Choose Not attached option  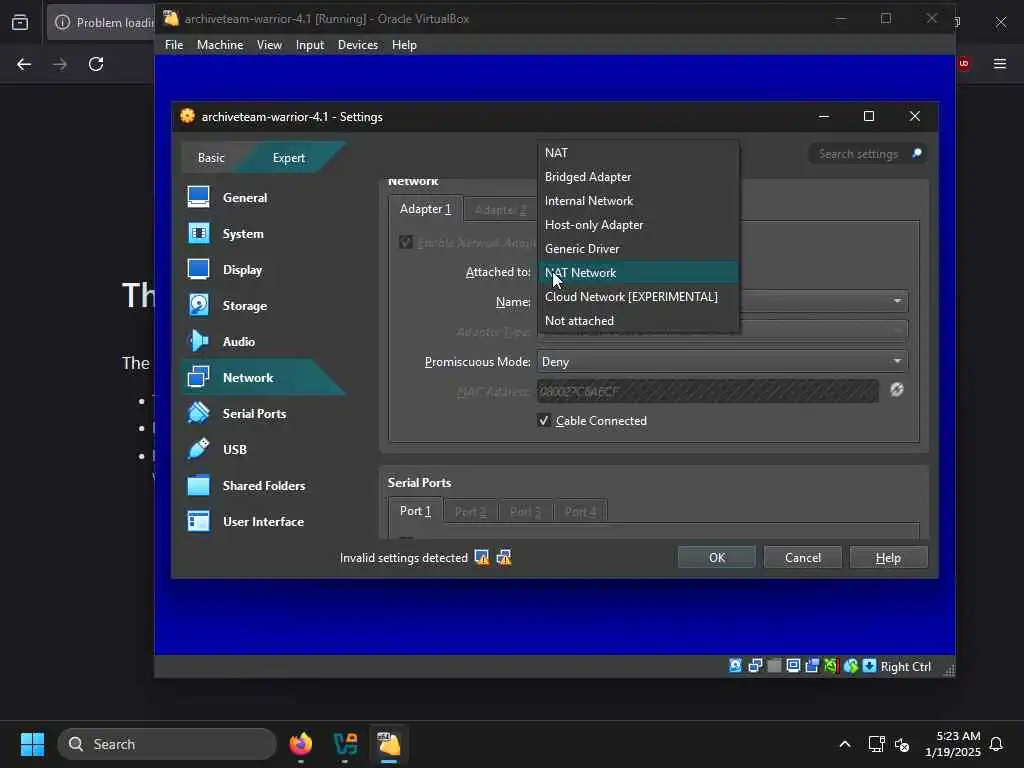[x=638, y=321]
